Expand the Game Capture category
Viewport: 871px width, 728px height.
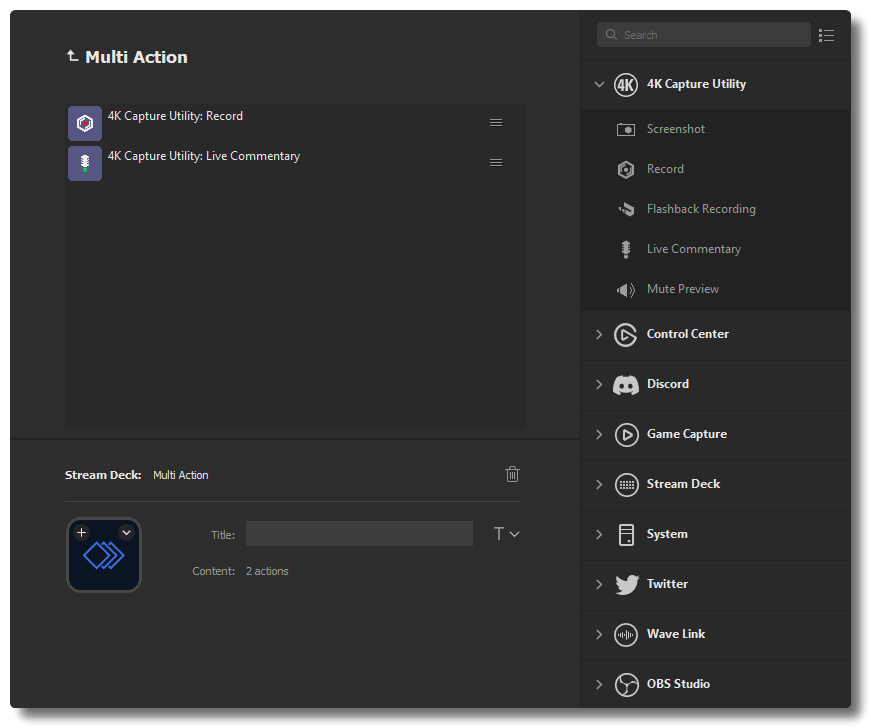click(599, 434)
